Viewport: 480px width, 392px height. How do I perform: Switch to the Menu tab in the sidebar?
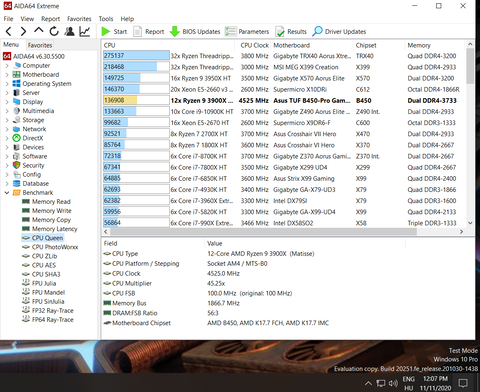(x=11, y=44)
